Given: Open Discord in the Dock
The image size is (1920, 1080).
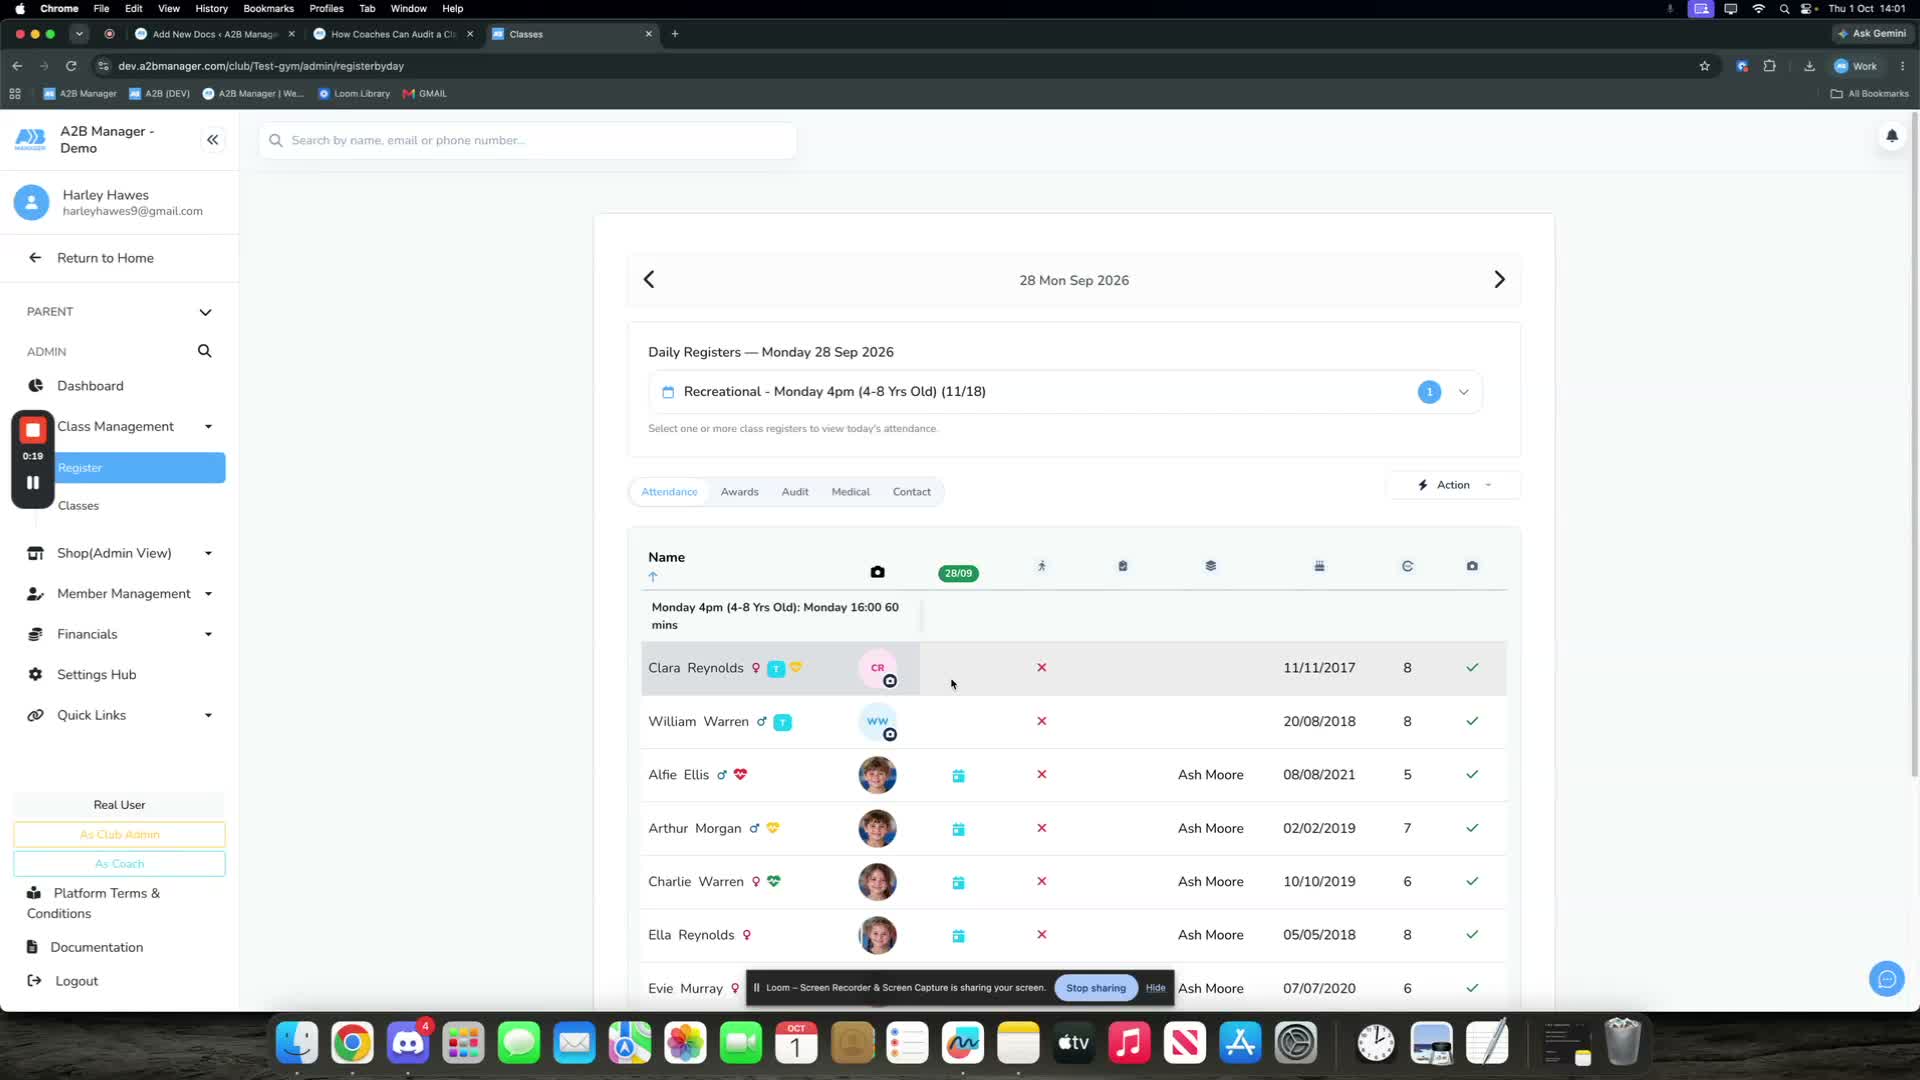Looking at the screenshot, I should point(408,1043).
